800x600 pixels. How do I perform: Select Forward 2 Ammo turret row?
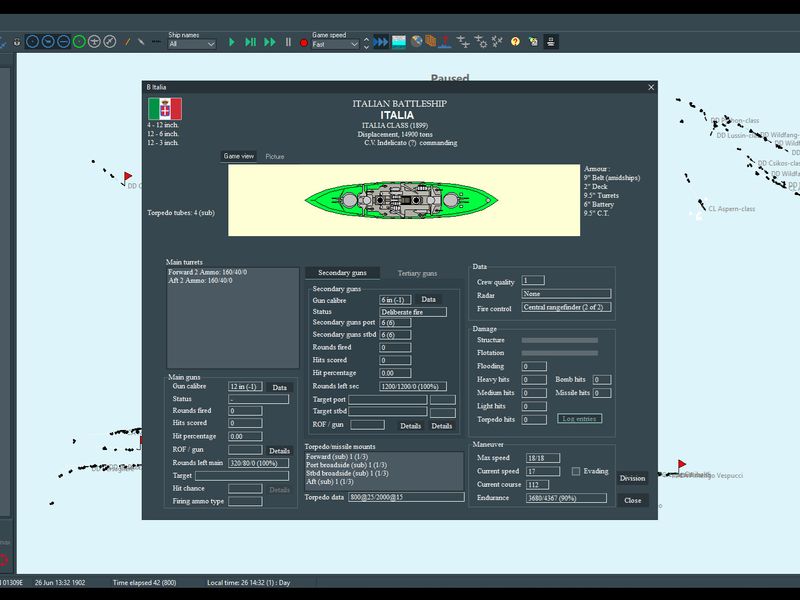(233, 272)
